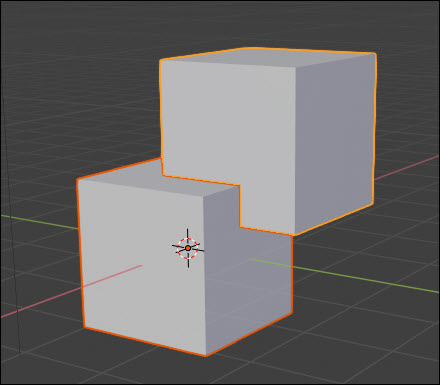
Task: Select the upper cube's top face
Action: (x=267, y=57)
